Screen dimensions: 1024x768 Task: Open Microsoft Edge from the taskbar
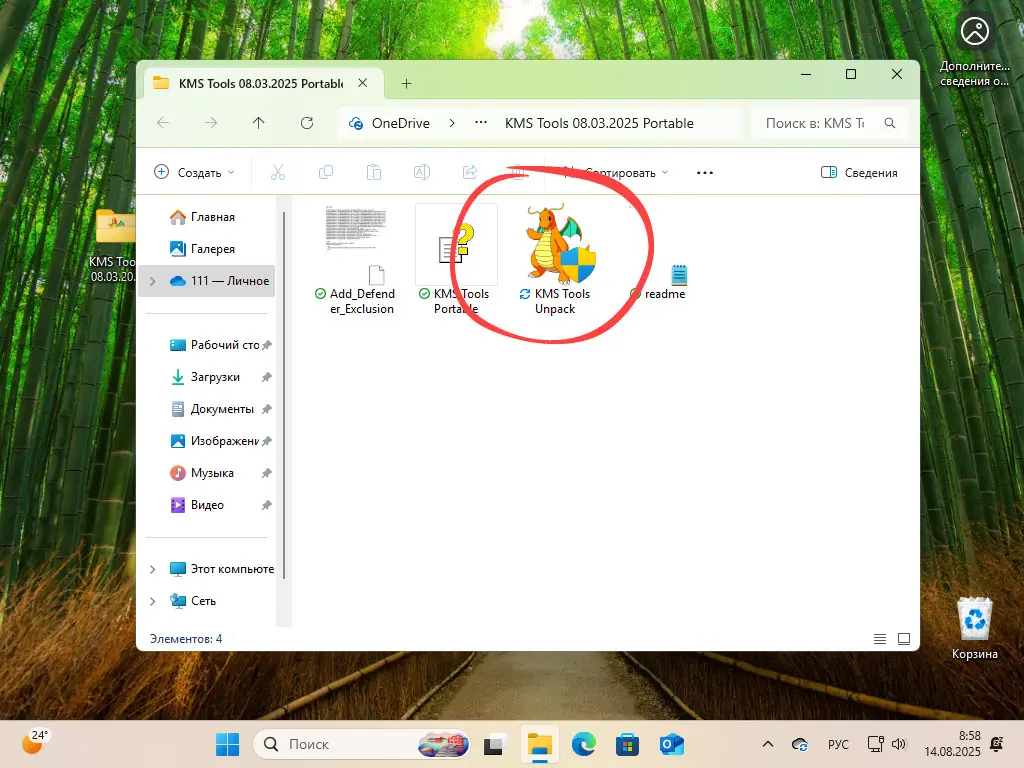(x=583, y=744)
